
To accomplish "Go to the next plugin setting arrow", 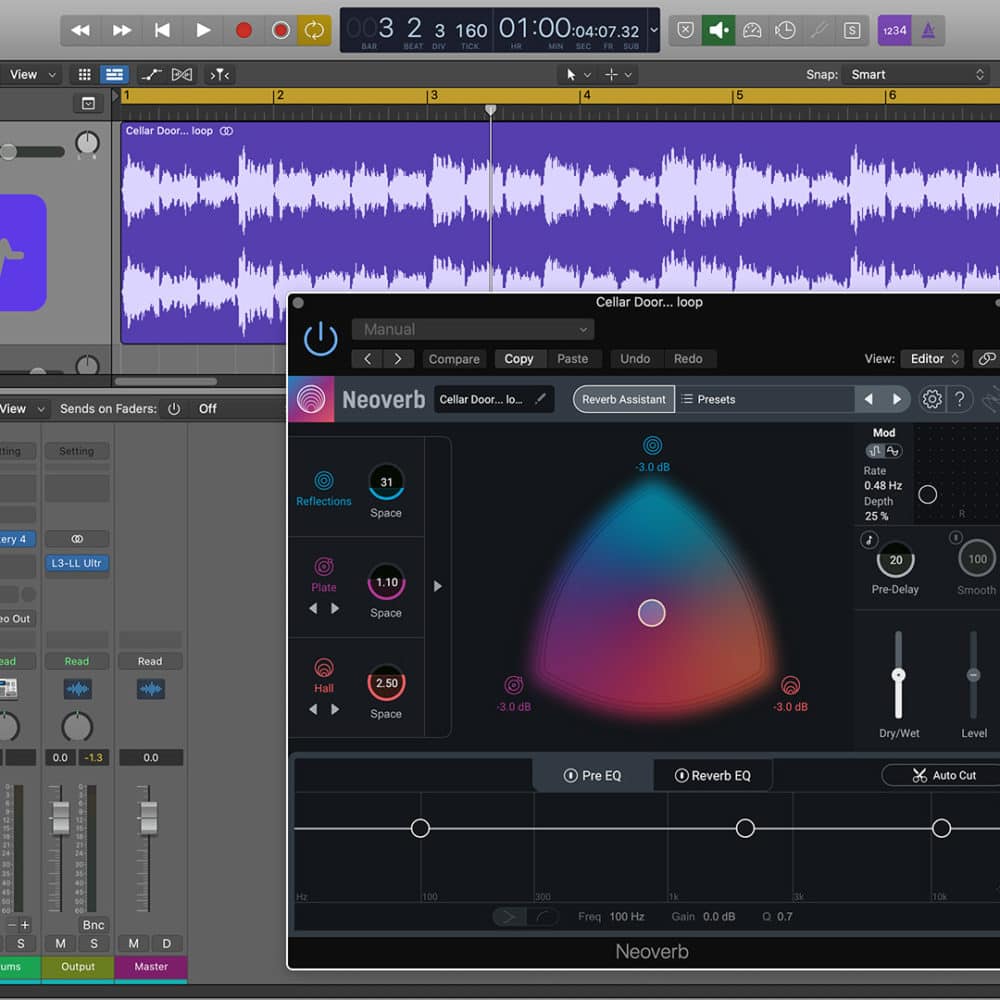I will pyautogui.click(x=398, y=358).
